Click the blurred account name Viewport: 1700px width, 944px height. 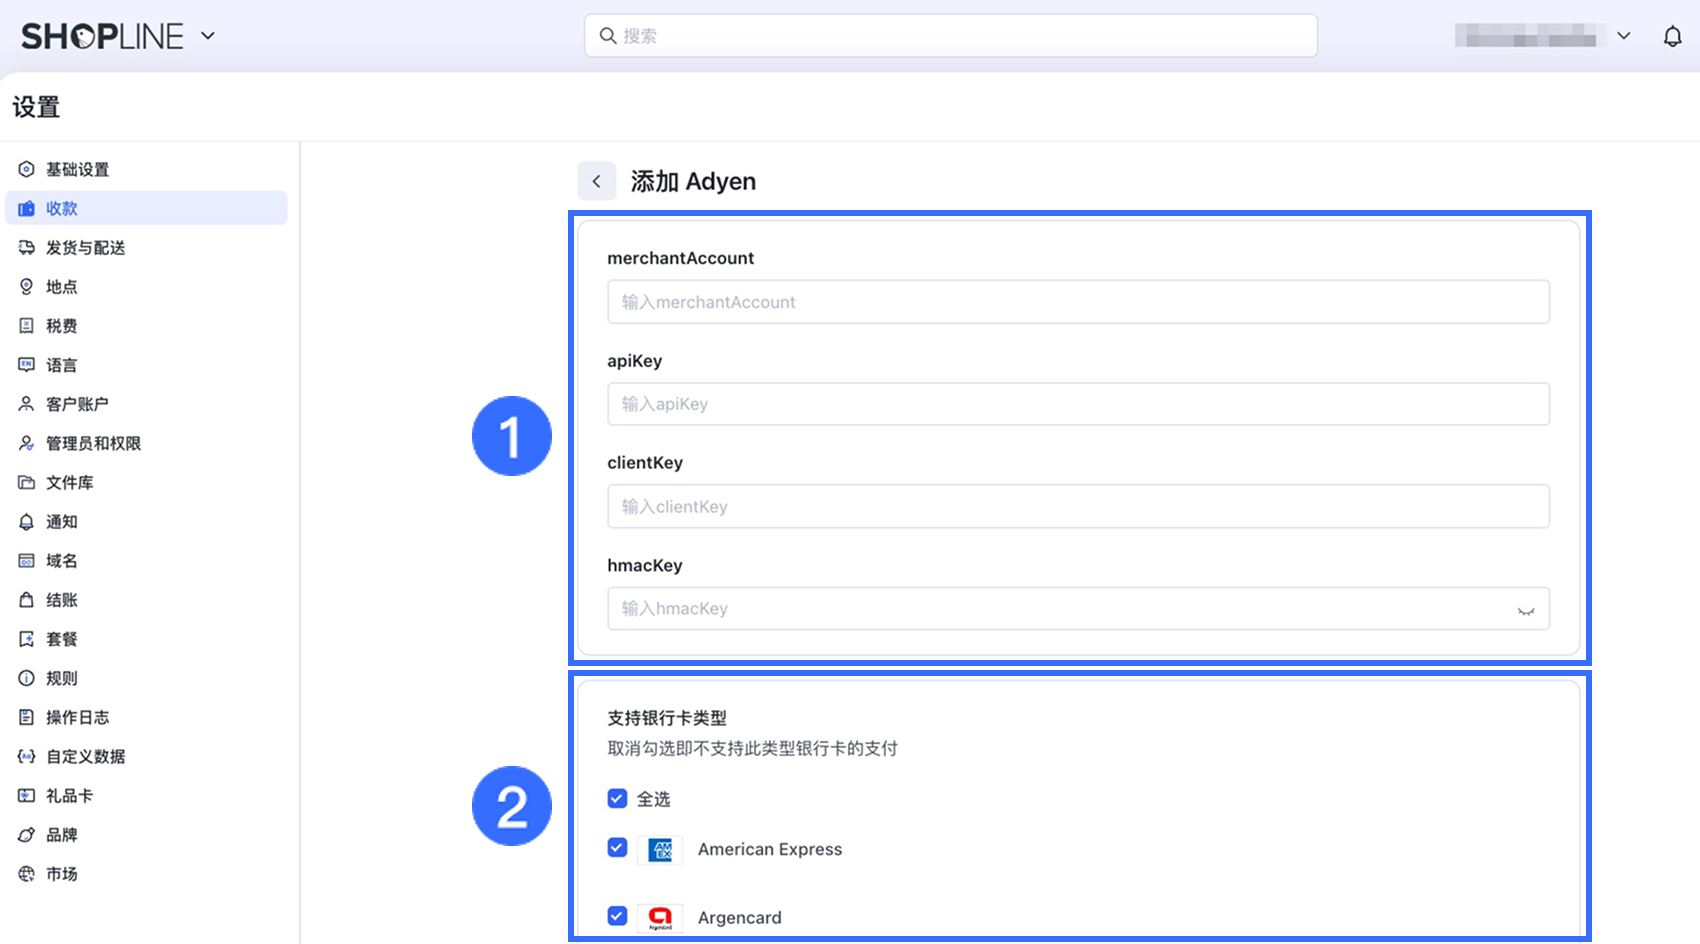pyautogui.click(x=1526, y=36)
